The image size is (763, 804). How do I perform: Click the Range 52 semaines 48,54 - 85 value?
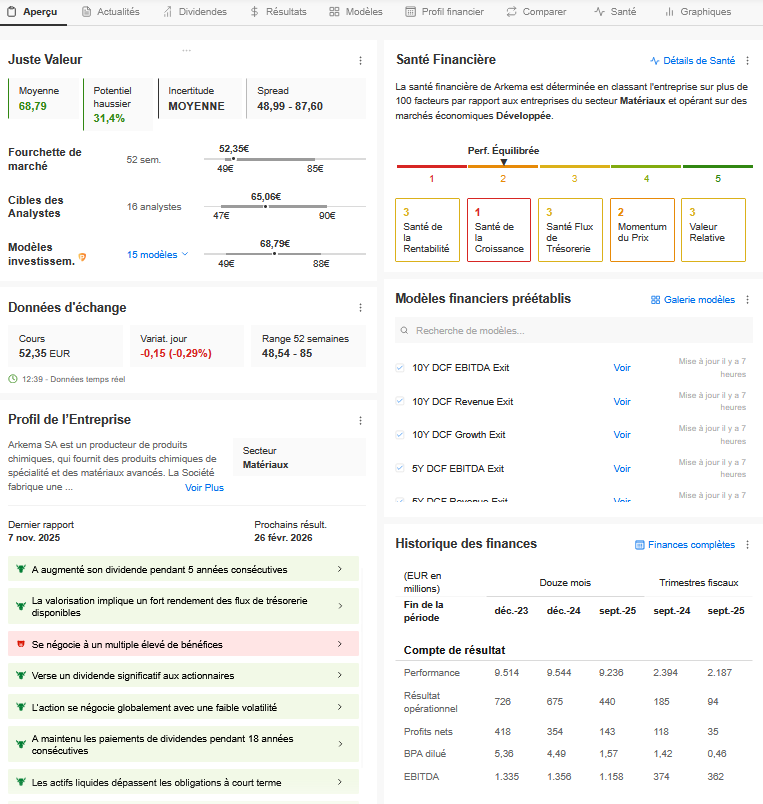point(287,353)
